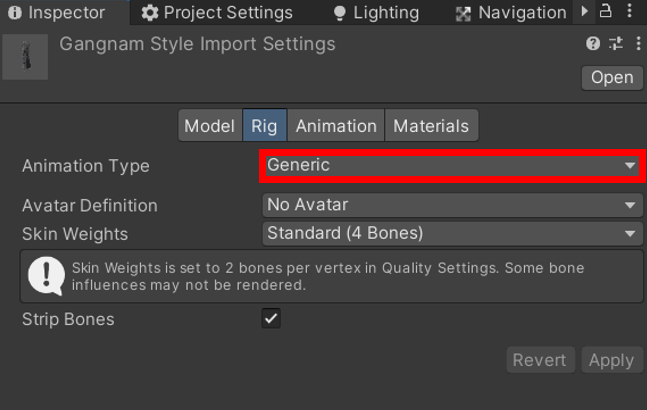This screenshot has height=410, width=647.
Task: Open the Skin Weights dropdown
Action: click(x=453, y=233)
